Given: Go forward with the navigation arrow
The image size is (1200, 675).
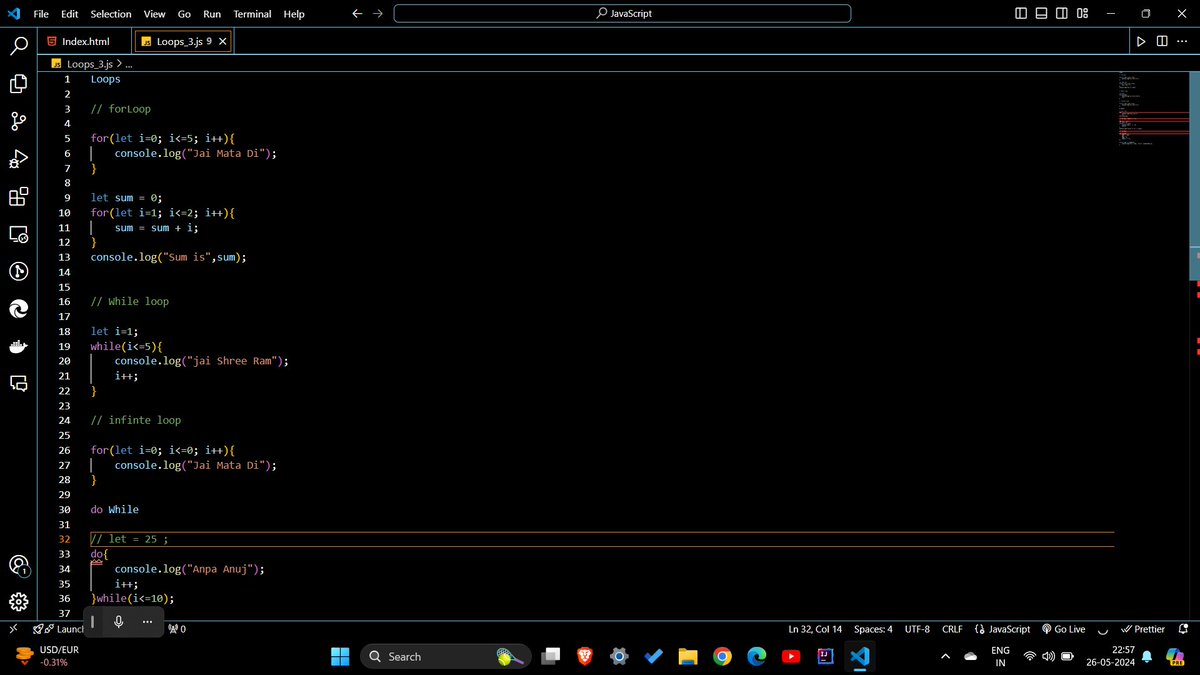Looking at the screenshot, I should (x=377, y=14).
